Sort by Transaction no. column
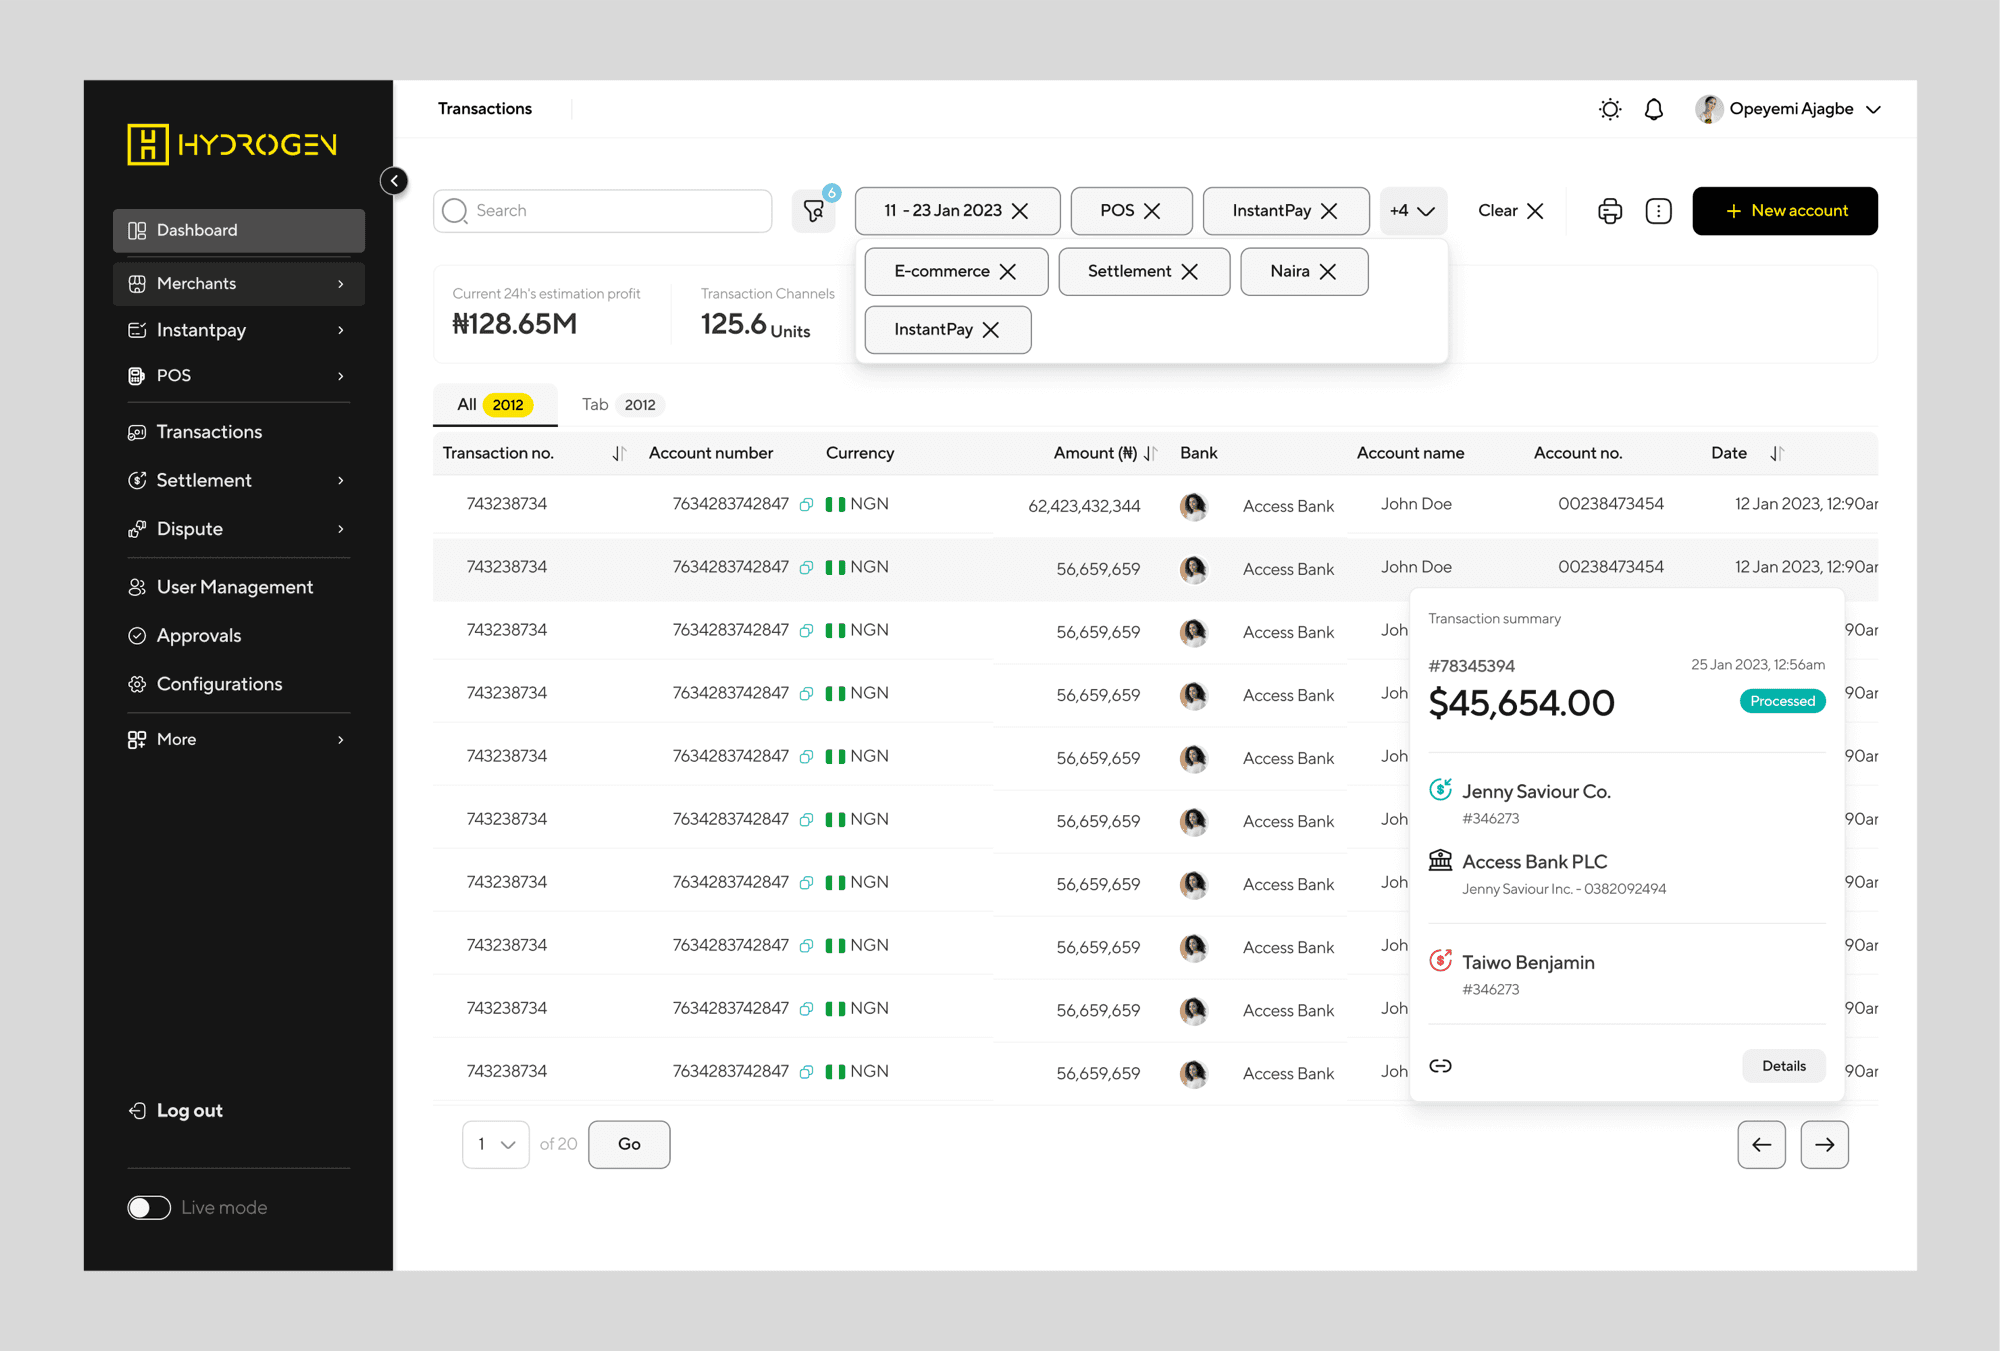The height and width of the screenshot is (1351, 2000). (x=619, y=454)
